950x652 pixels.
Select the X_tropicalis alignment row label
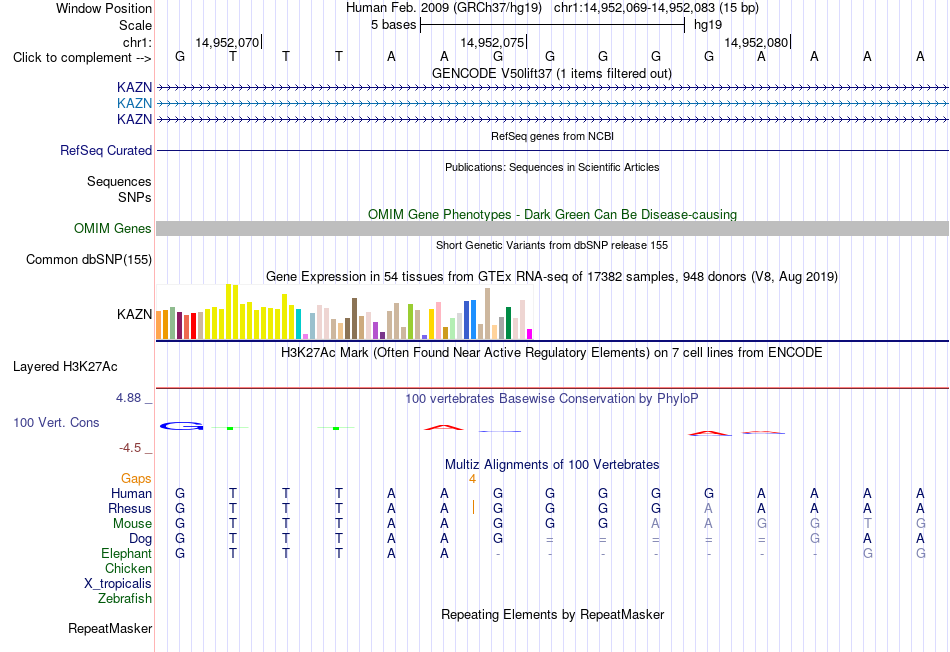coord(118,584)
